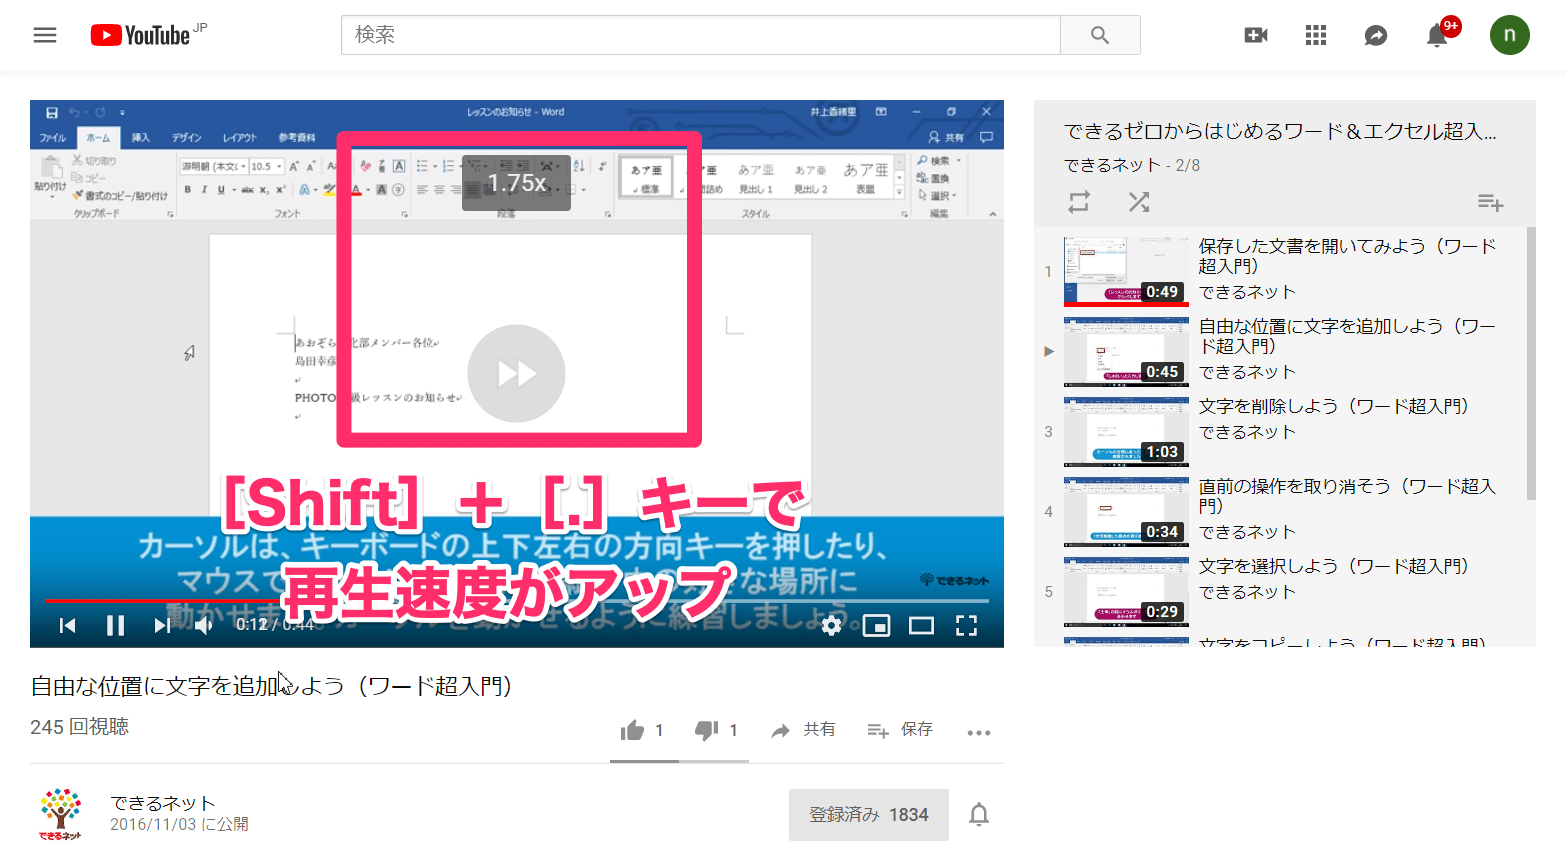
Task: Focus the 検索 search field
Action: [x=700, y=35]
